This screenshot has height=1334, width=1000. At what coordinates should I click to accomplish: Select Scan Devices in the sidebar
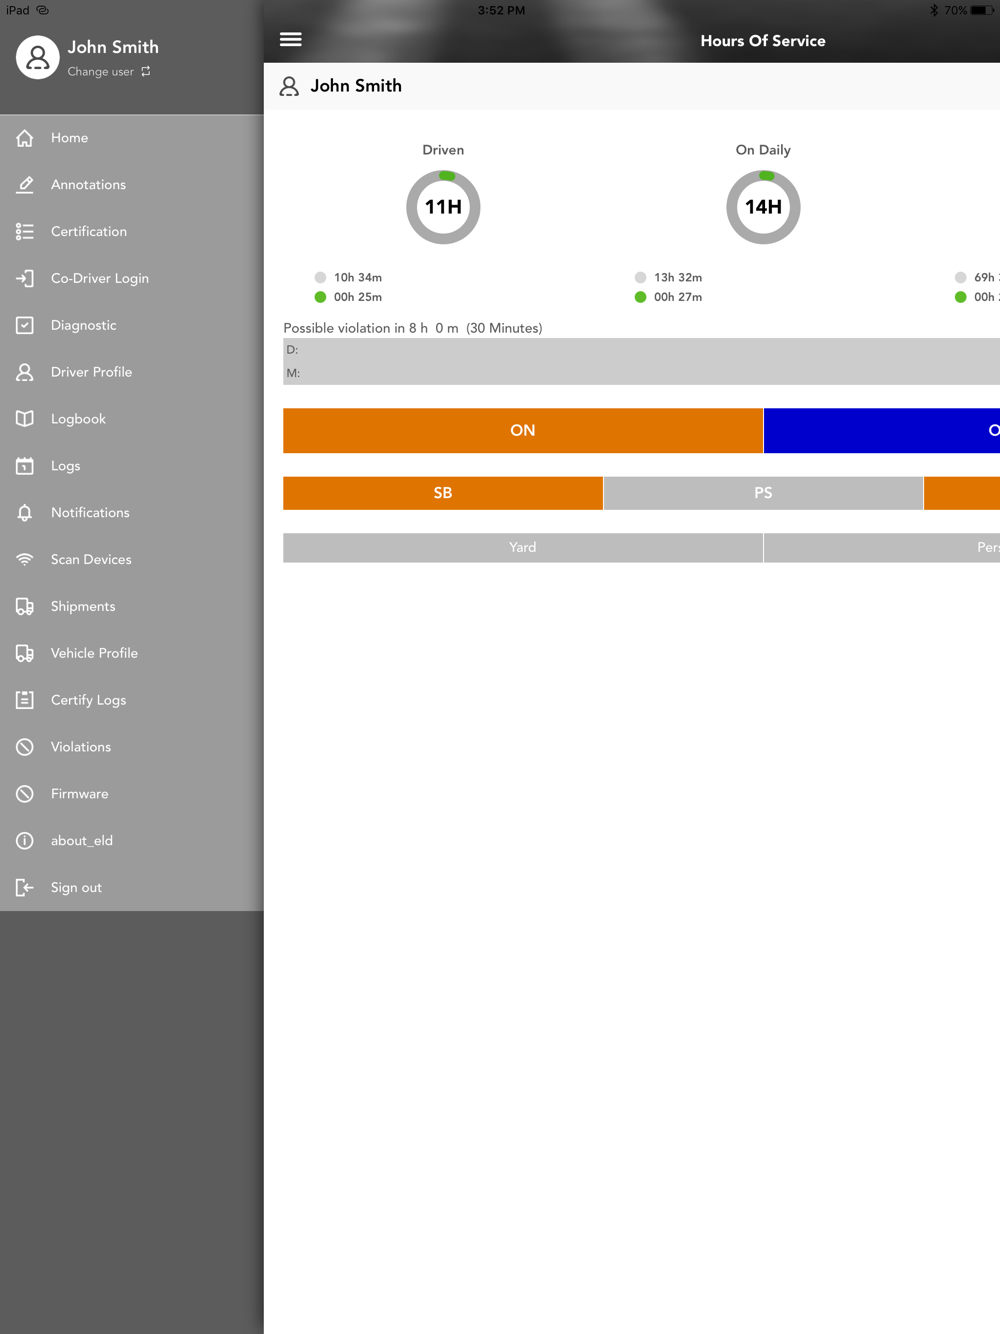coord(132,560)
